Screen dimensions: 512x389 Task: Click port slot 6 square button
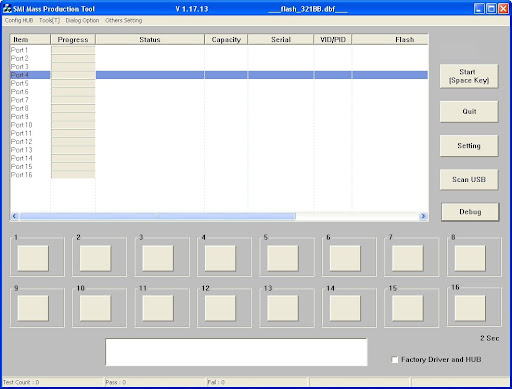click(x=345, y=258)
